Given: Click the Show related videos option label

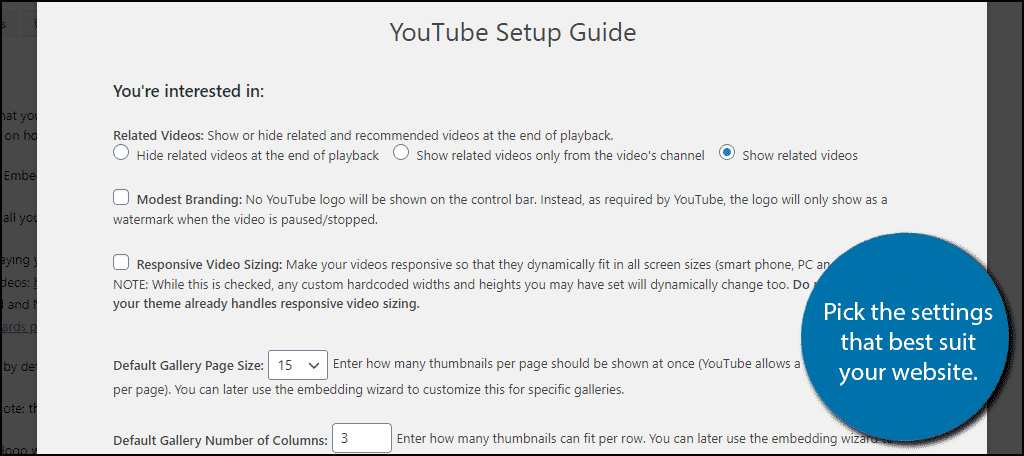Looking at the screenshot, I should pos(800,156).
